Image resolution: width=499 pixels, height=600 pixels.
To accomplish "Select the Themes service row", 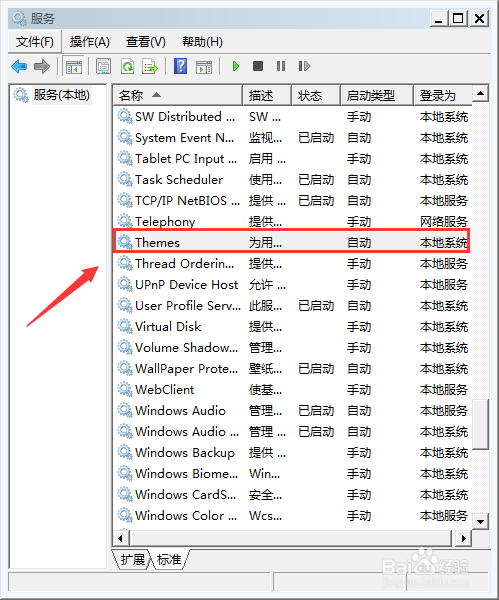I will [292, 242].
